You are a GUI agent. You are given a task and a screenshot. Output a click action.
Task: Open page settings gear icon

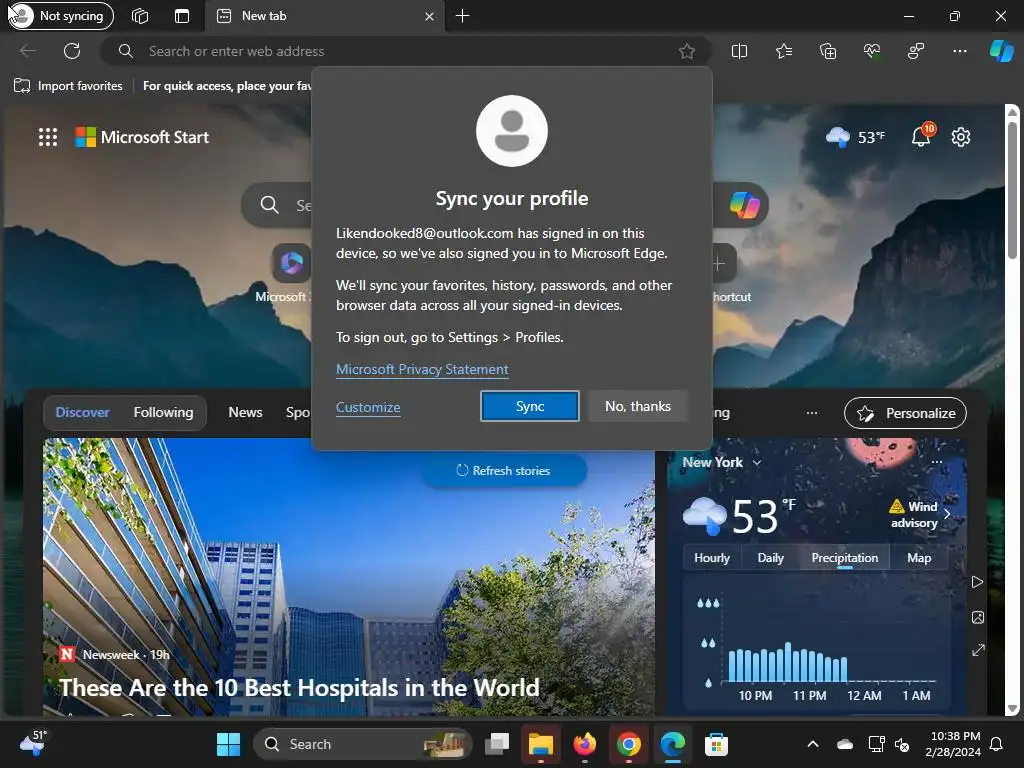pos(961,137)
